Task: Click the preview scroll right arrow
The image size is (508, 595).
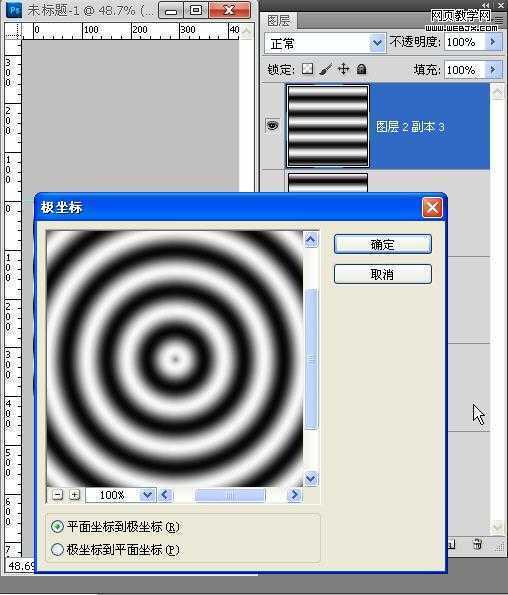Action: [x=294, y=495]
